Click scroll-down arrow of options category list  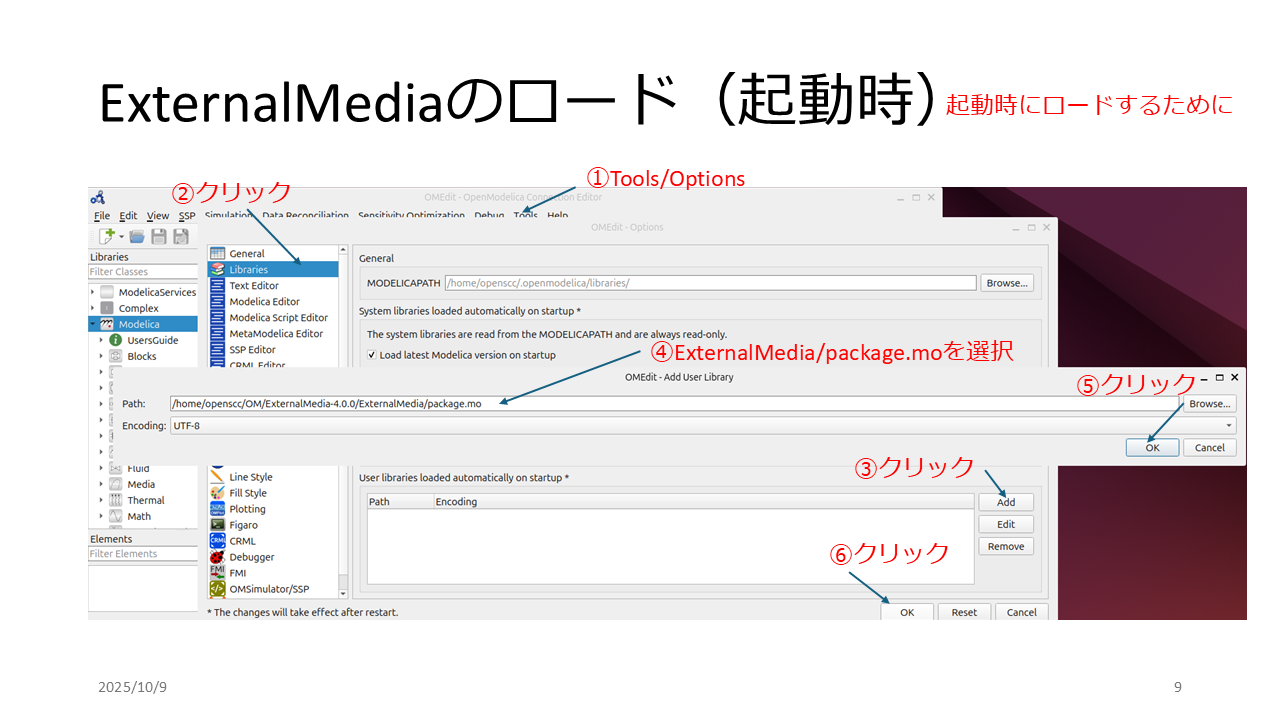(x=343, y=593)
